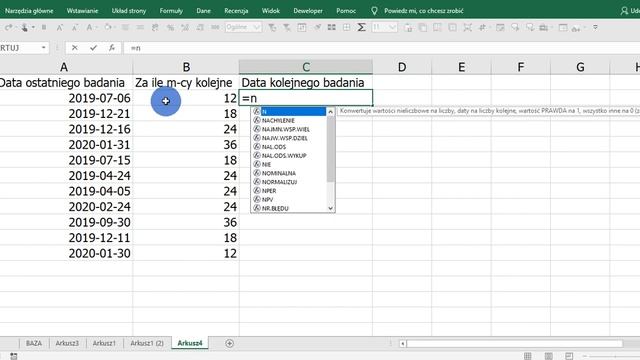The width and height of the screenshot is (640, 360).
Task: Open the font size dropdown
Action: (393, 27)
